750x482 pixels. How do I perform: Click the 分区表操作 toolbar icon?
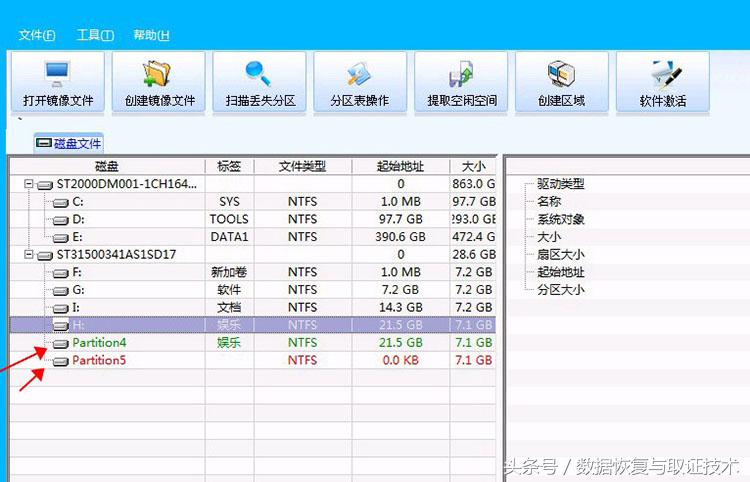point(359,74)
